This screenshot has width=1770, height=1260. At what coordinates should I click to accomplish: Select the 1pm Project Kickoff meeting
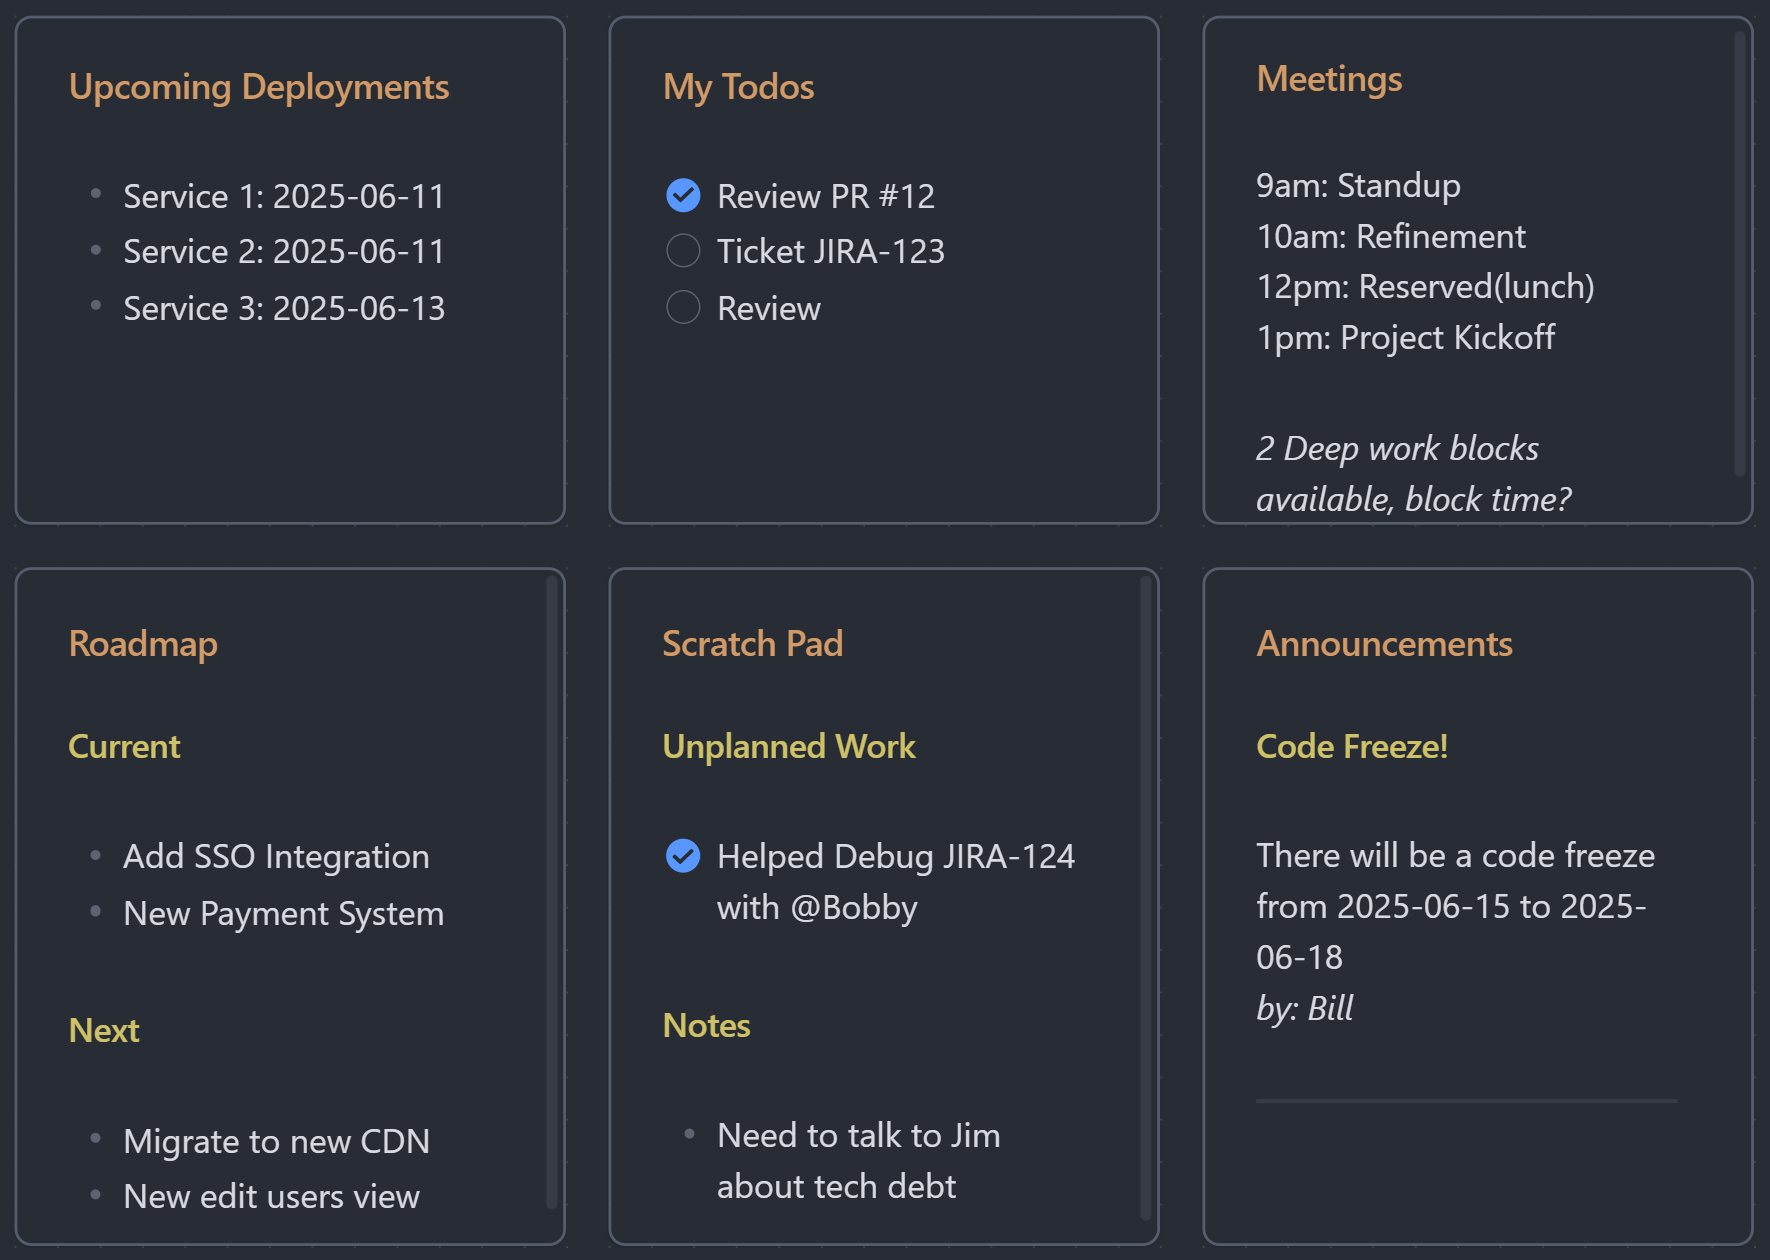point(1405,338)
